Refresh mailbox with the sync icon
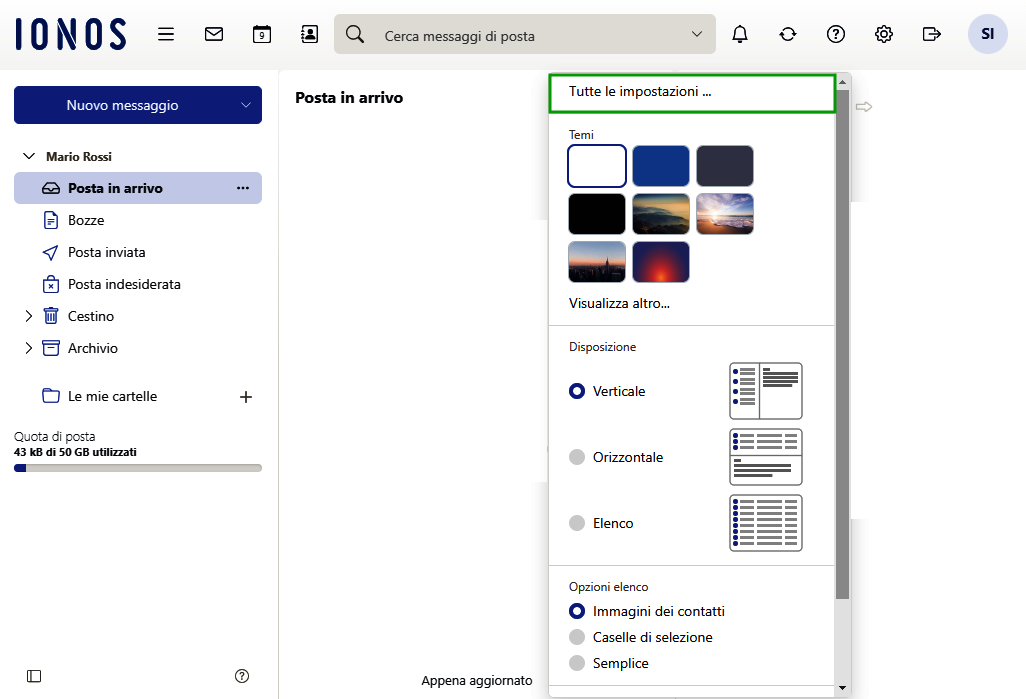The height and width of the screenshot is (699, 1026). coord(788,34)
